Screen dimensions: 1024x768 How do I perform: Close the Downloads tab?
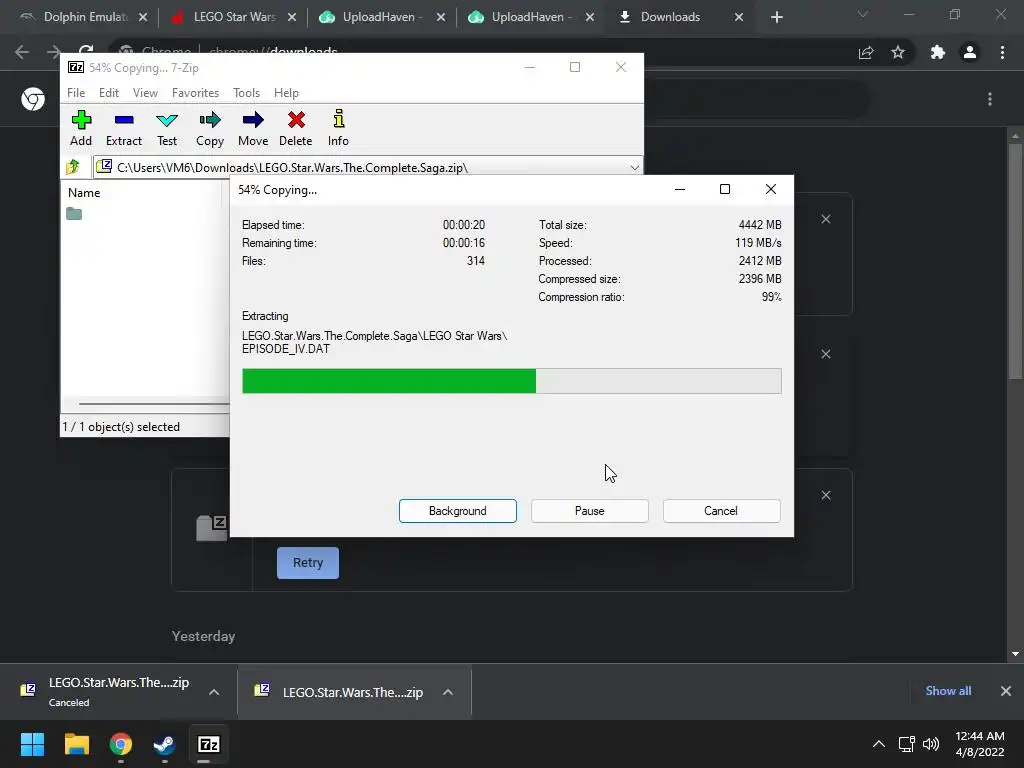(x=739, y=17)
